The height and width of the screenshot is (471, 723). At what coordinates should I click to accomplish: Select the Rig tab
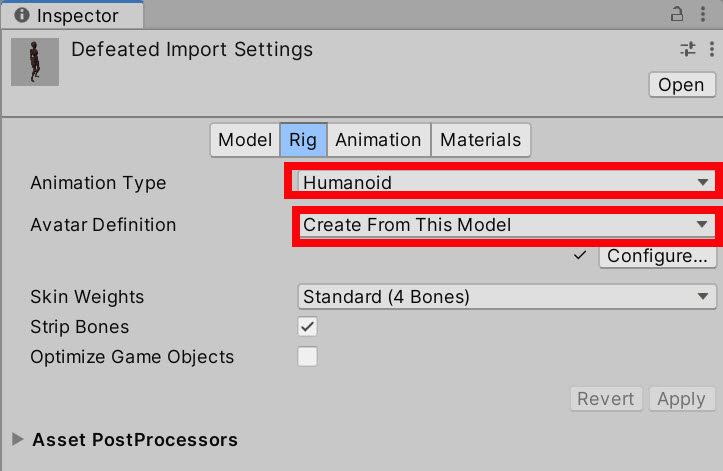[303, 140]
